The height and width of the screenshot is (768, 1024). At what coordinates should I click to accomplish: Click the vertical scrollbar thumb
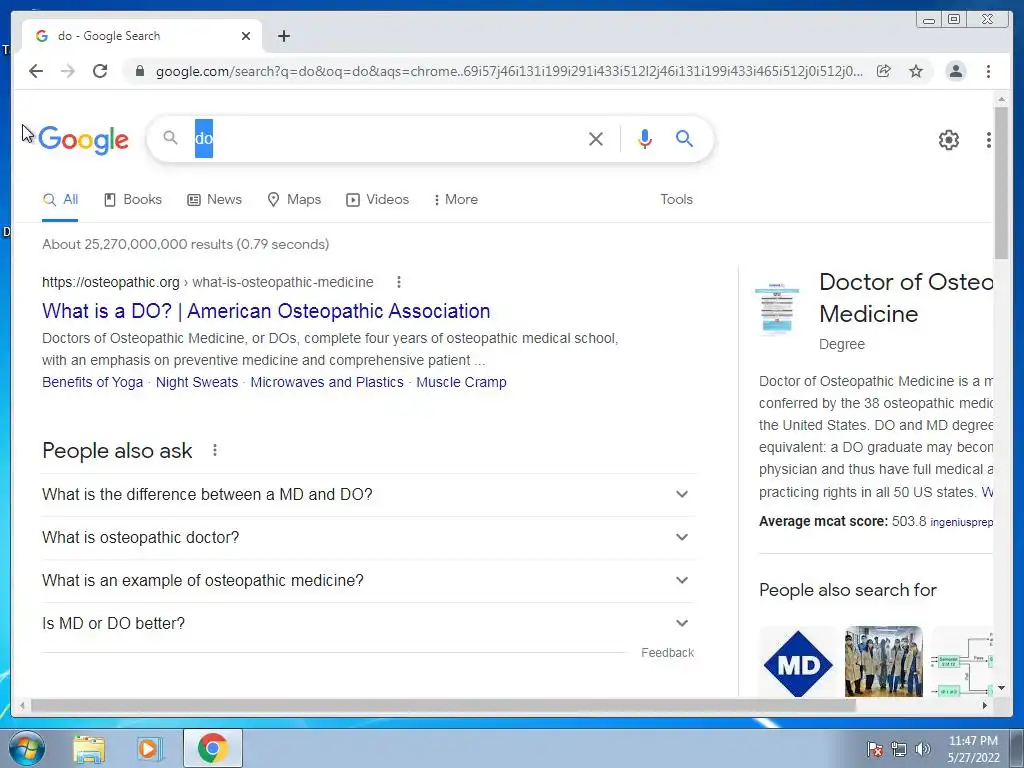[1001, 183]
